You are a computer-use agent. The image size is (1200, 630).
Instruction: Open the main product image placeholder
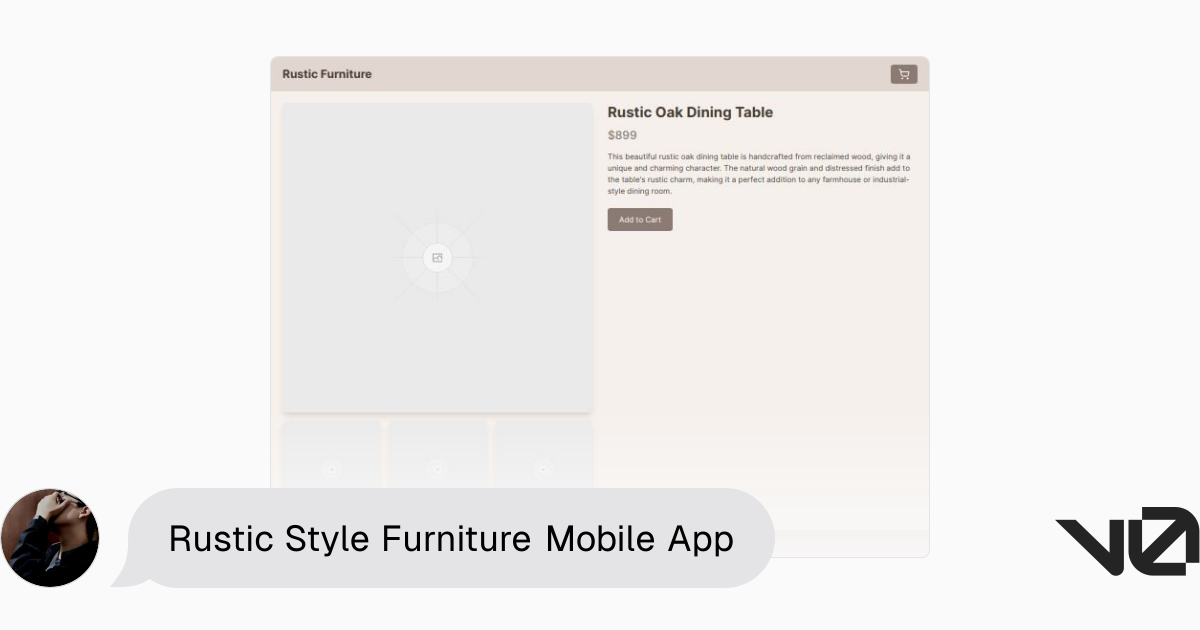[x=437, y=258]
